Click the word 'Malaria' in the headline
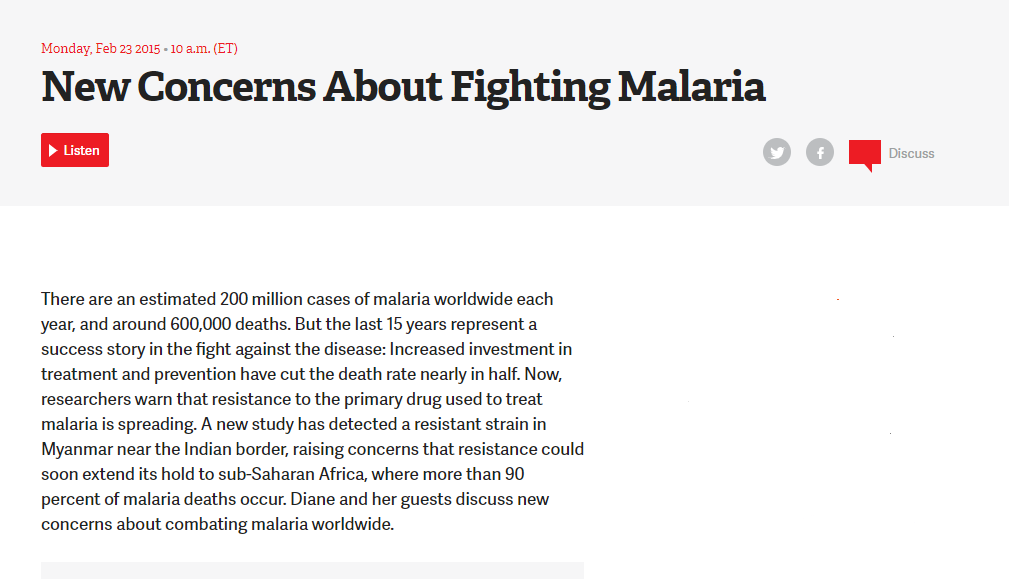The height and width of the screenshot is (579, 1009). [x=691, y=87]
